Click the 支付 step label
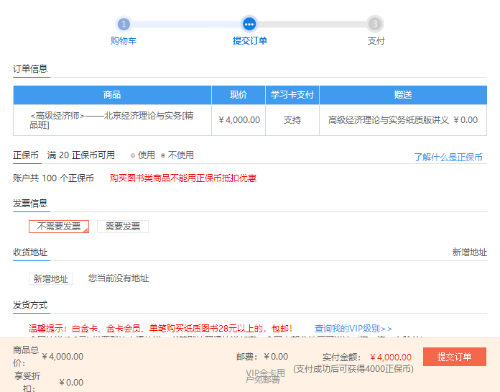This screenshot has height=392, width=500. tap(376, 41)
